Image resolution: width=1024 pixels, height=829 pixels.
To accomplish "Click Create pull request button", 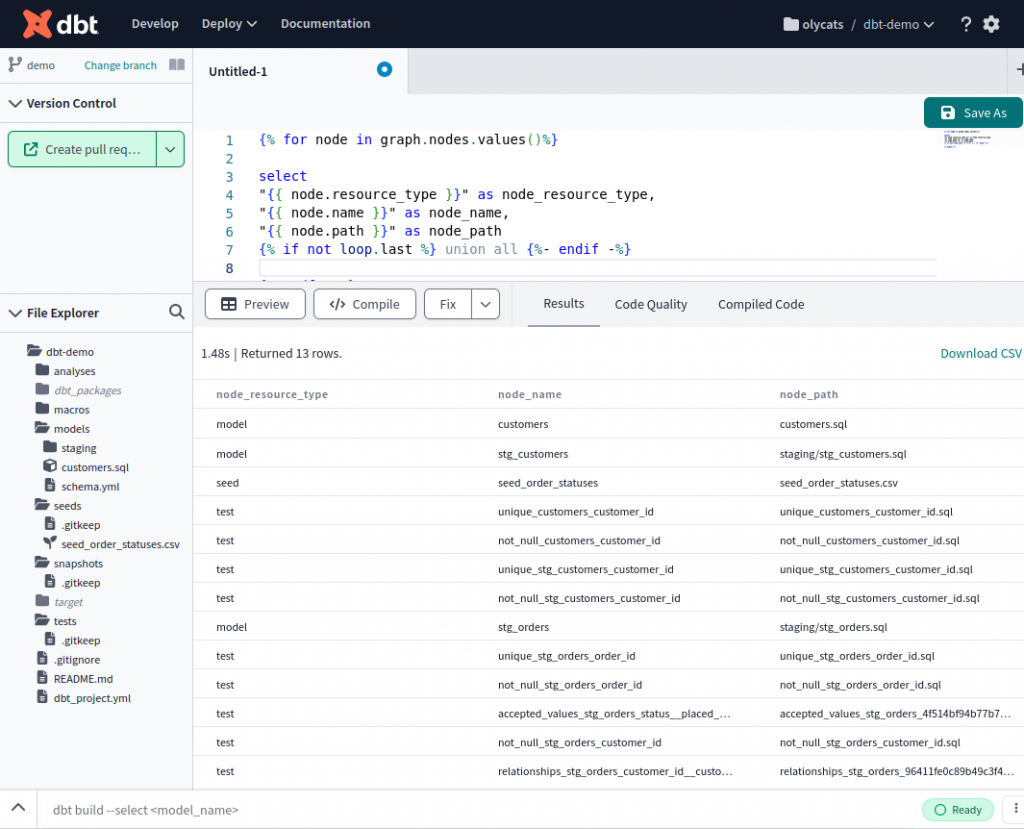I will point(82,150).
